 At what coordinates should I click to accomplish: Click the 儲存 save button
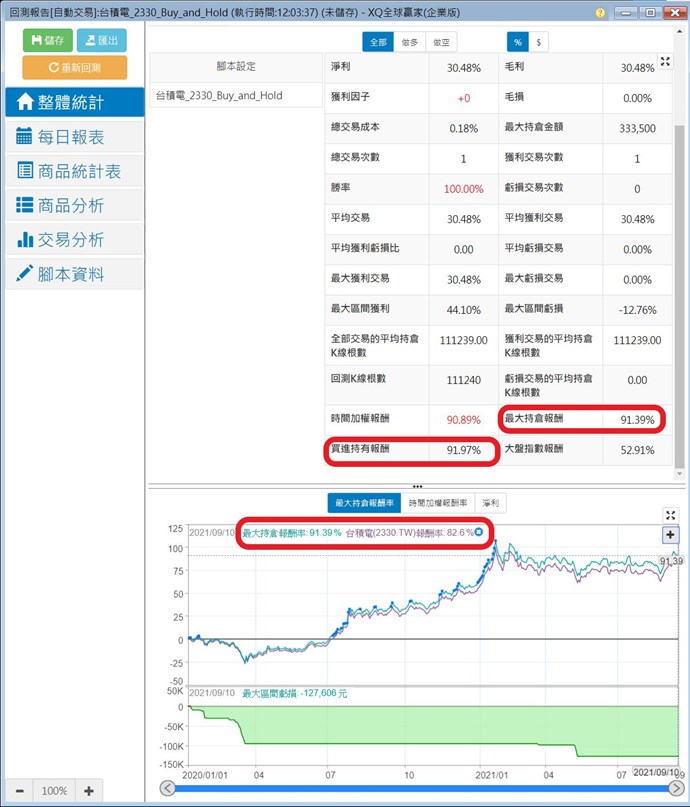[47, 40]
